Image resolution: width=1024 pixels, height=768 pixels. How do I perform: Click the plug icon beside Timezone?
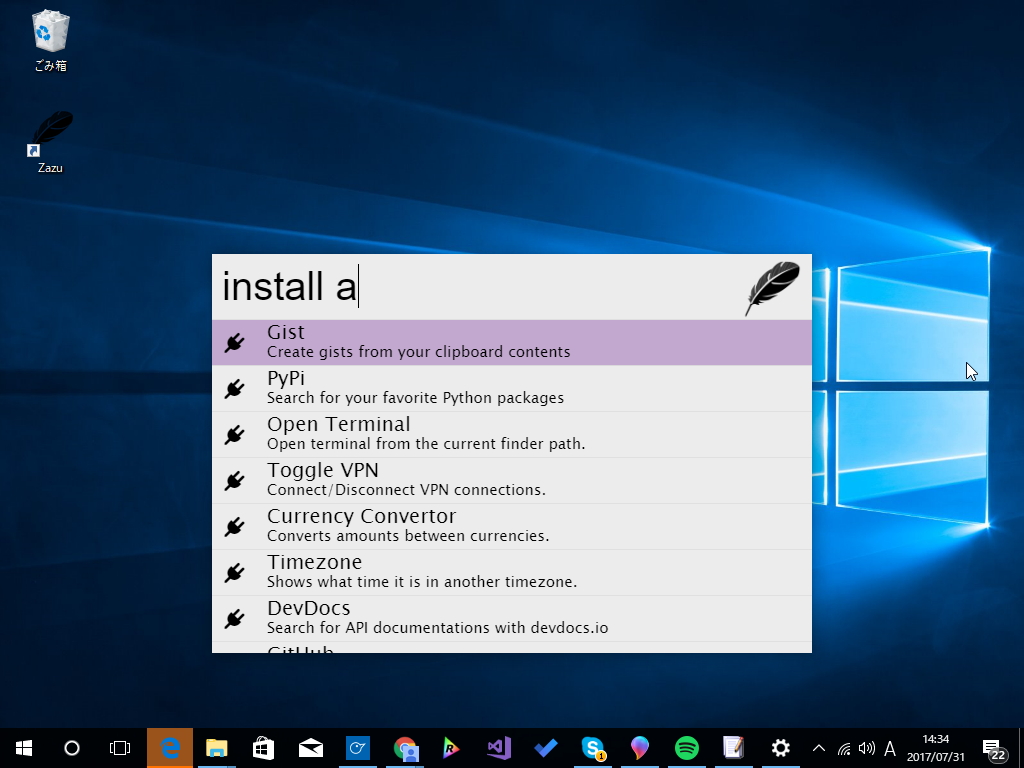(x=235, y=571)
